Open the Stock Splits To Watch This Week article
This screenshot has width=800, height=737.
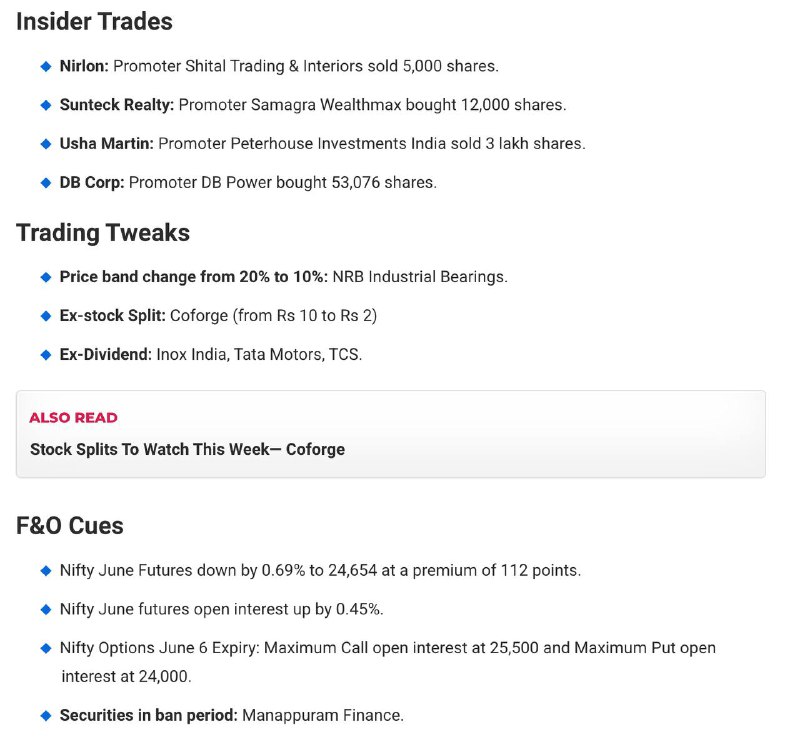pos(187,449)
